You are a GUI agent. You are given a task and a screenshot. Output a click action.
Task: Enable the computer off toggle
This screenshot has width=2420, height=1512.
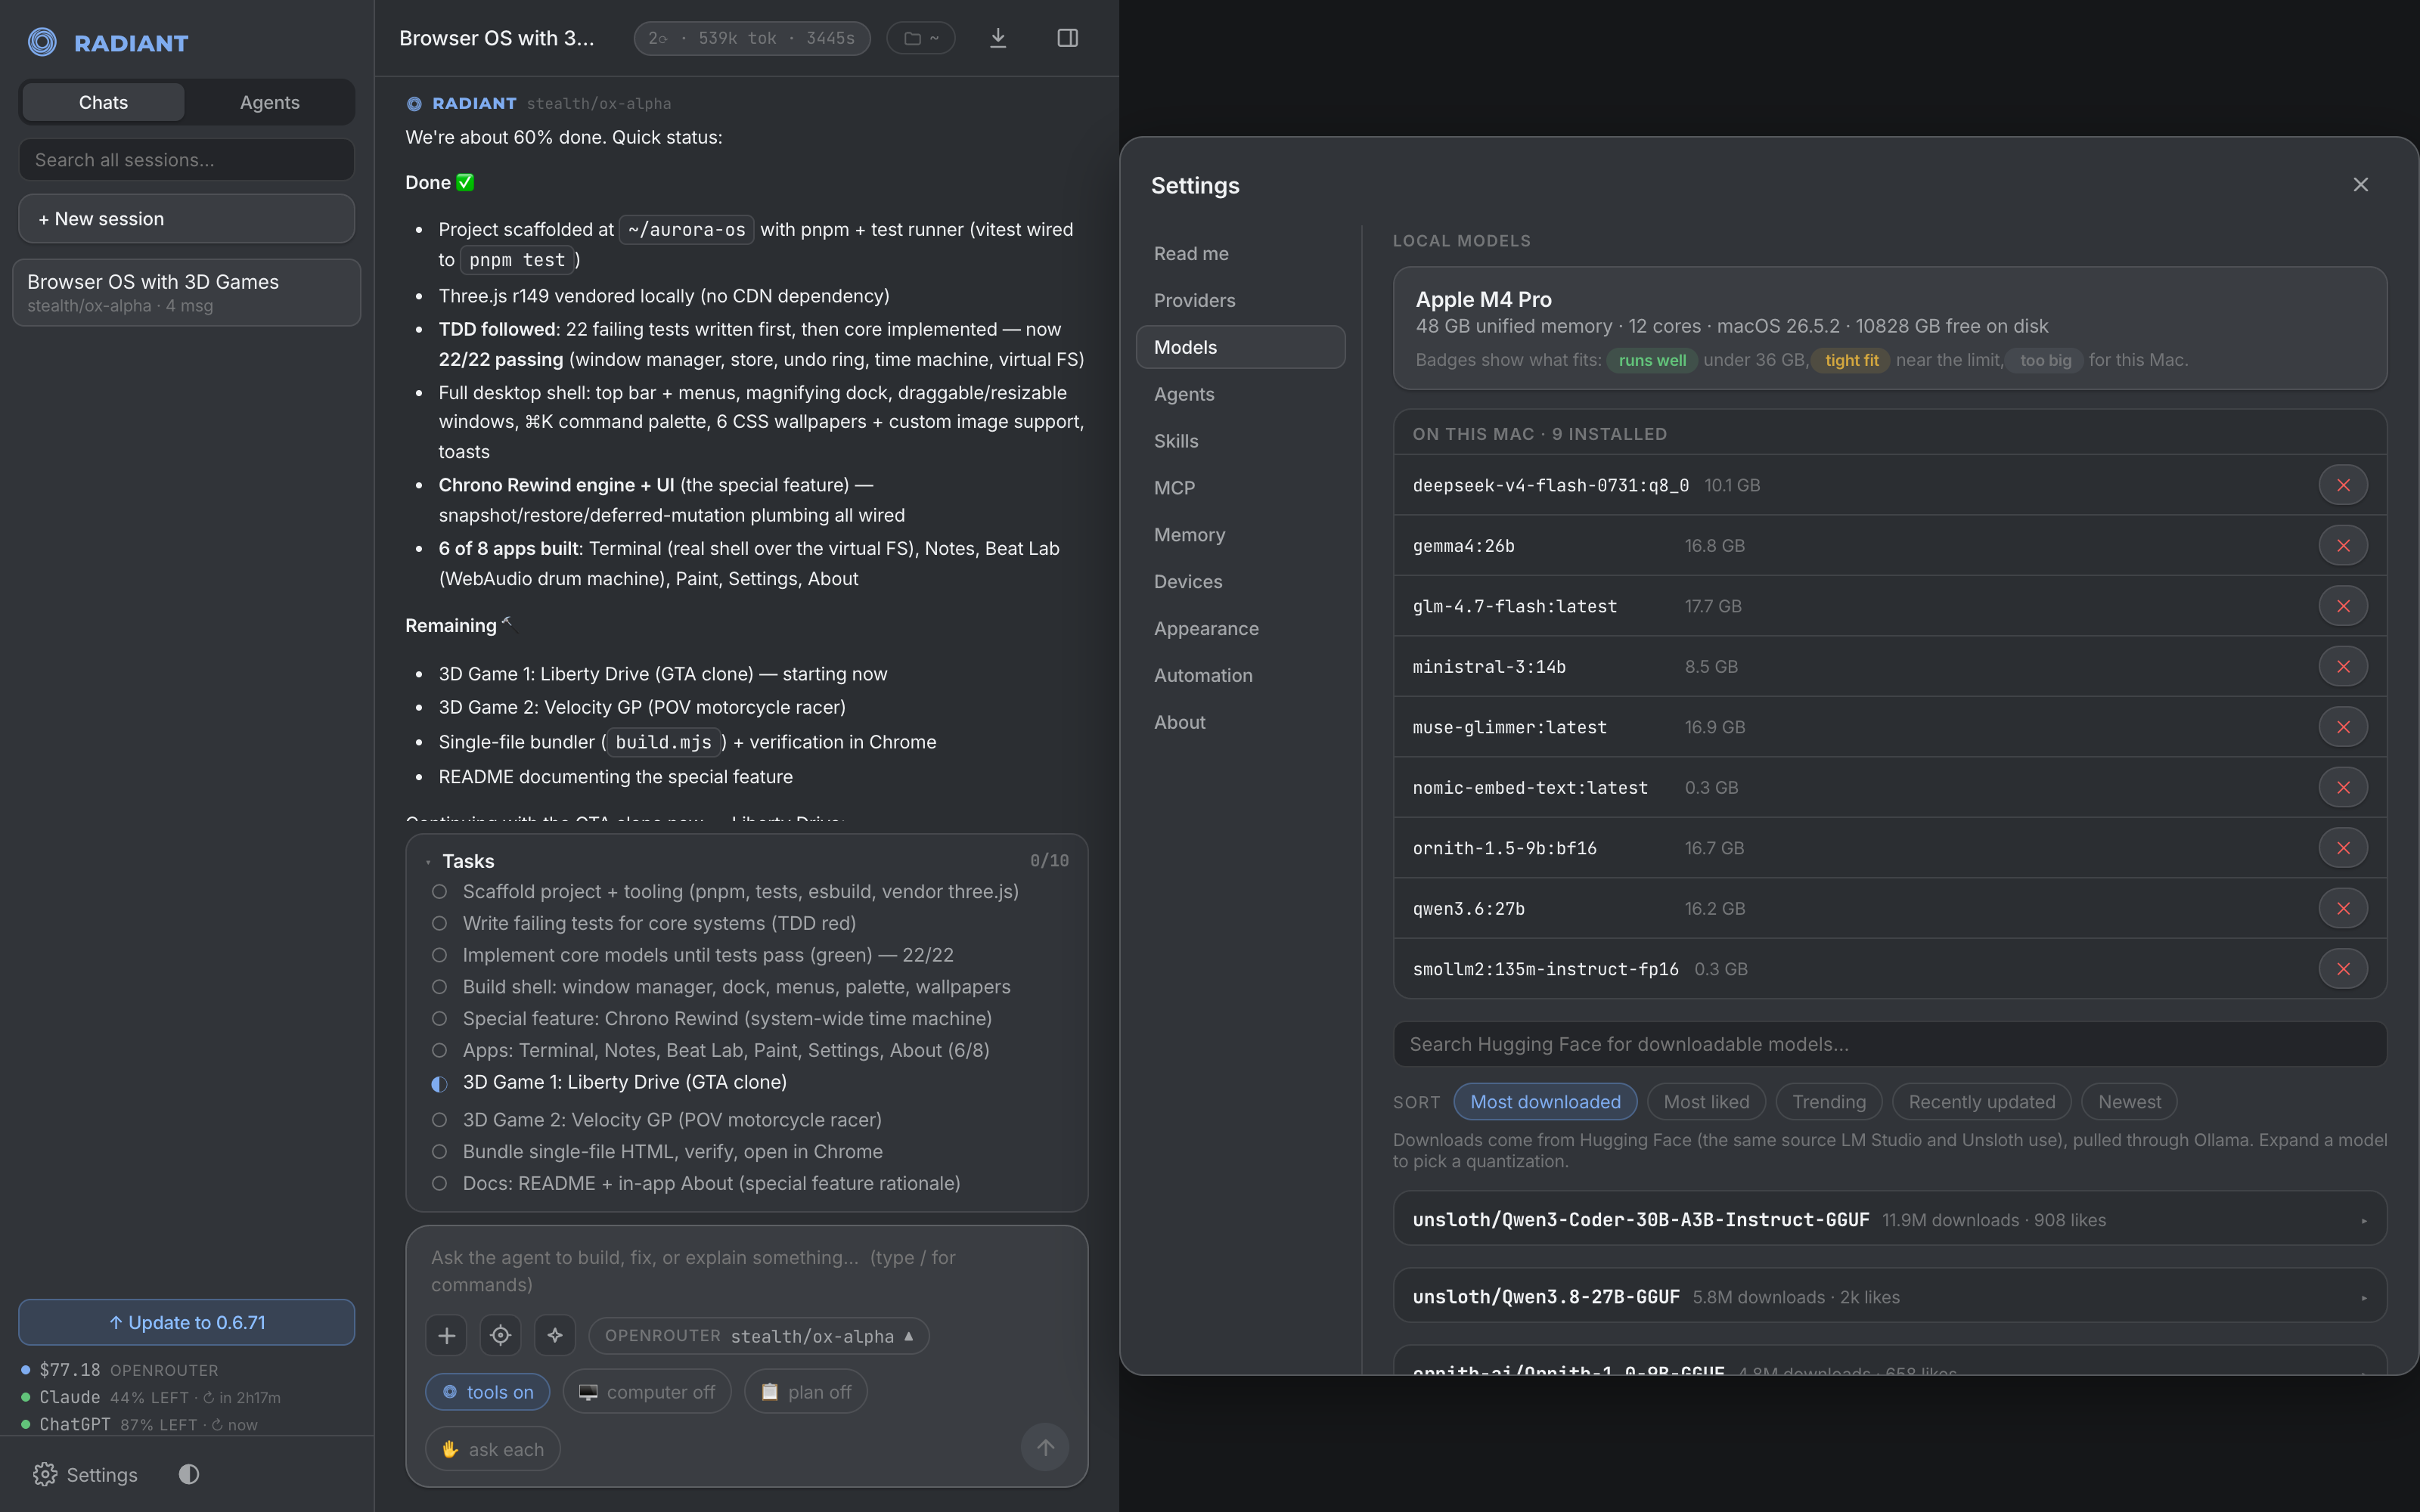[x=647, y=1392]
